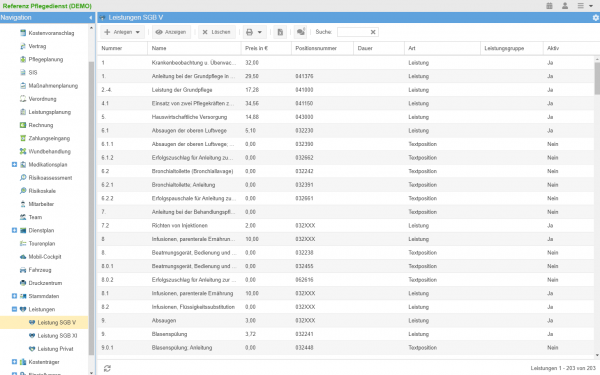Screen dimensions: 600x375
Task: Sort by the Dauer column header
Action: tap(379, 48)
